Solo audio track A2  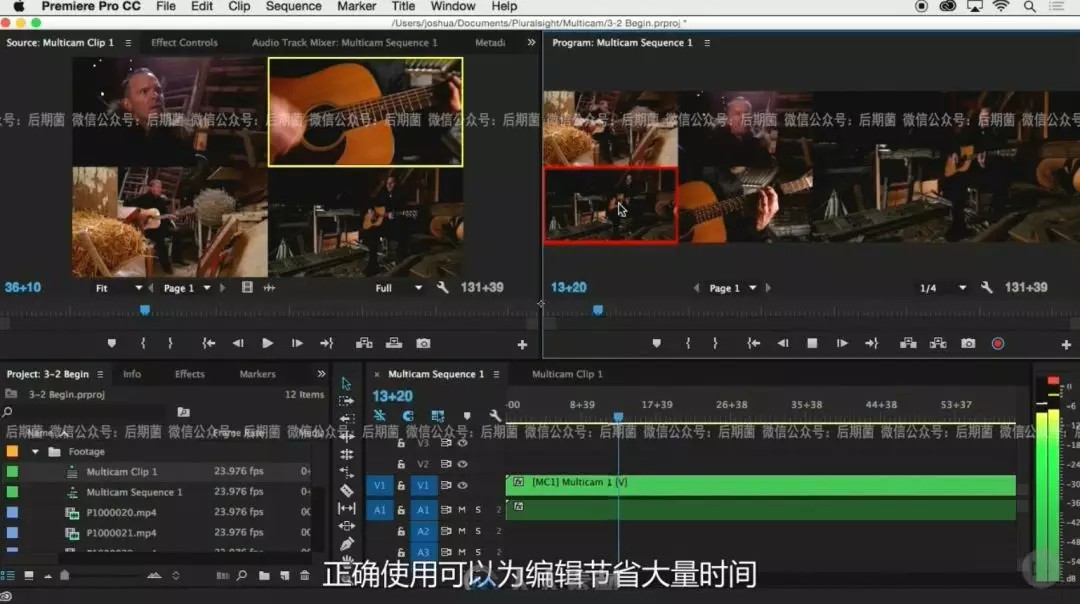[x=478, y=531]
